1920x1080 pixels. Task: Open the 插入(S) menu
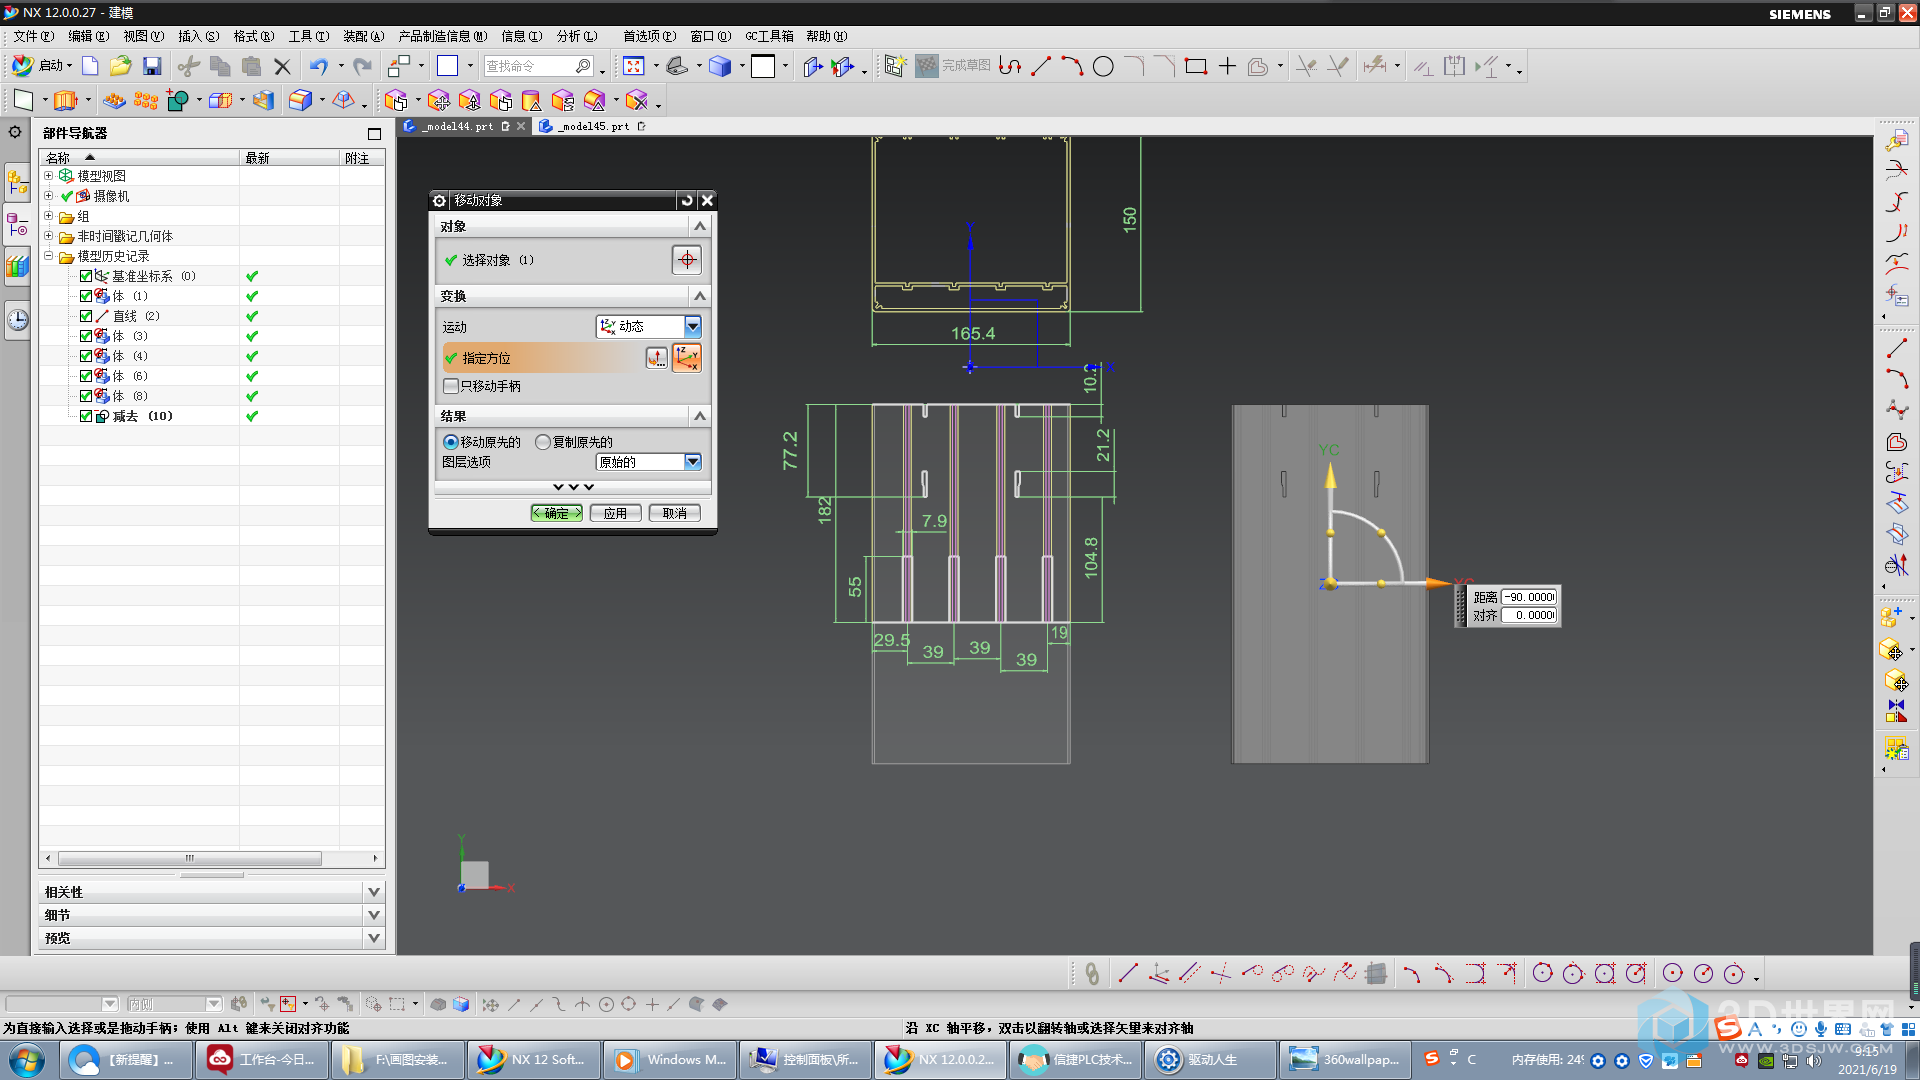pos(198,36)
